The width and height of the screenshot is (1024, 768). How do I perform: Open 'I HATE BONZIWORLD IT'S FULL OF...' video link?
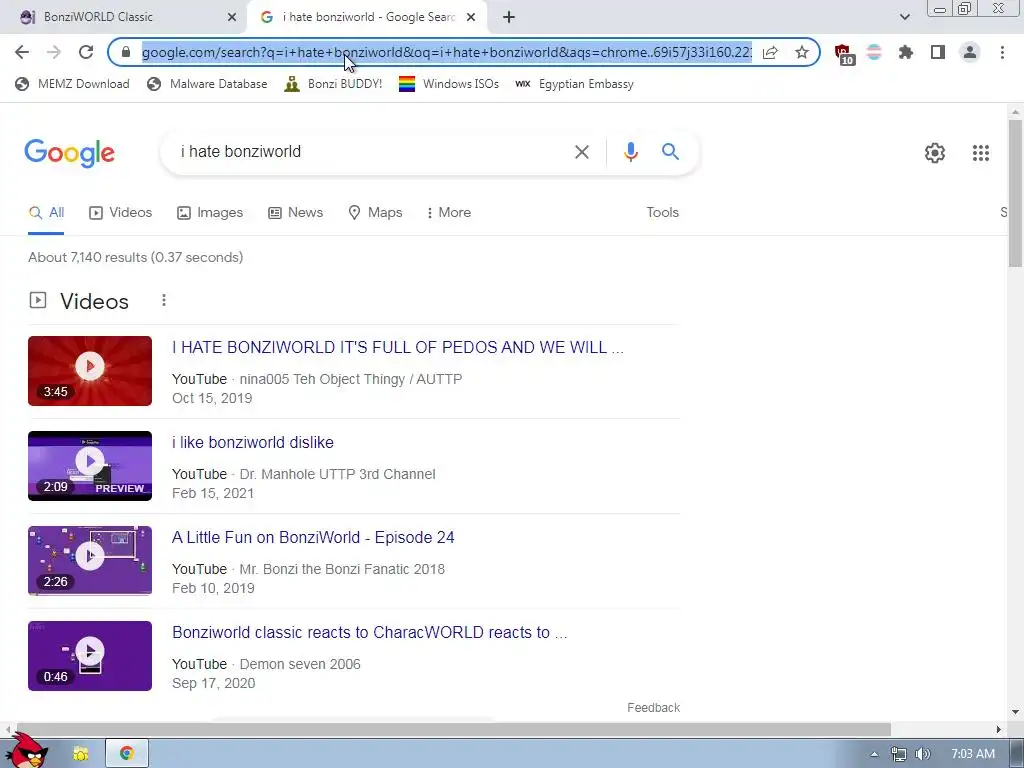pos(398,347)
